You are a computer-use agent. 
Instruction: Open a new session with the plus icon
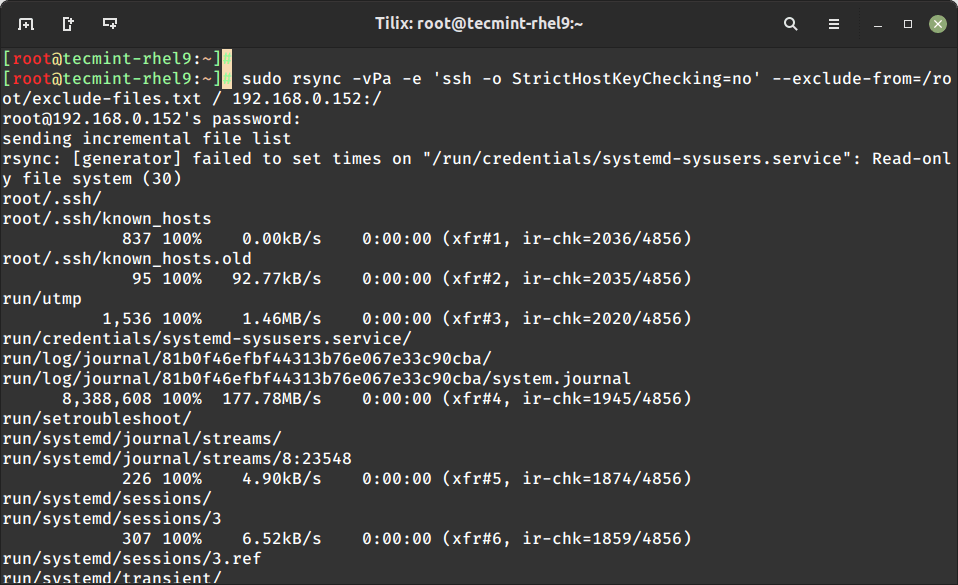pos(26,23)
